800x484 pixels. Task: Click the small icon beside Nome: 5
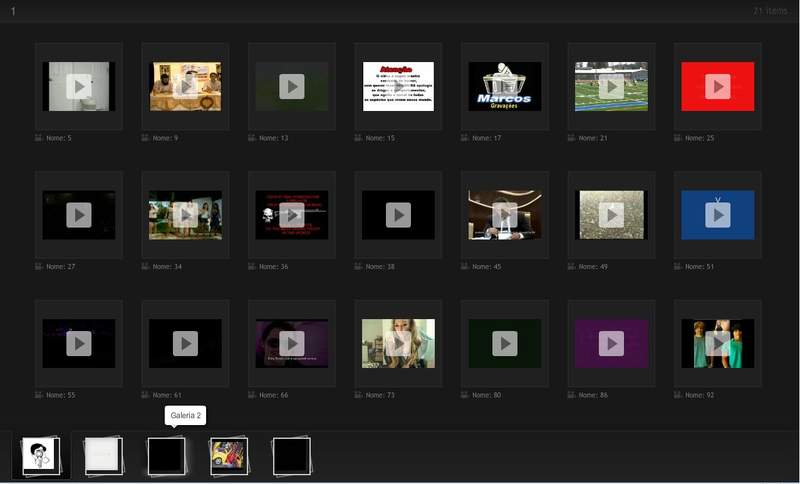pos(39,138)
